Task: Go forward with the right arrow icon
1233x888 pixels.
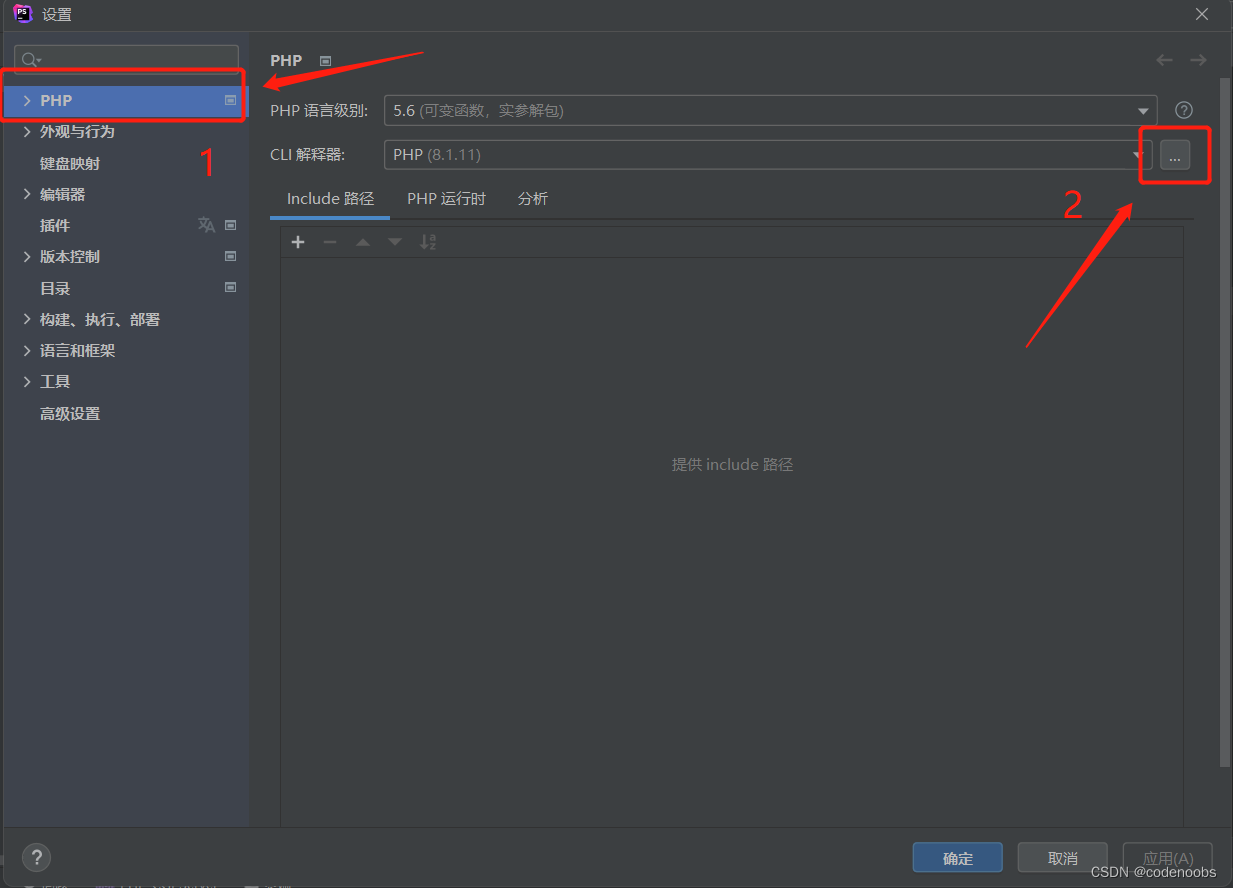Action: 1198,60
